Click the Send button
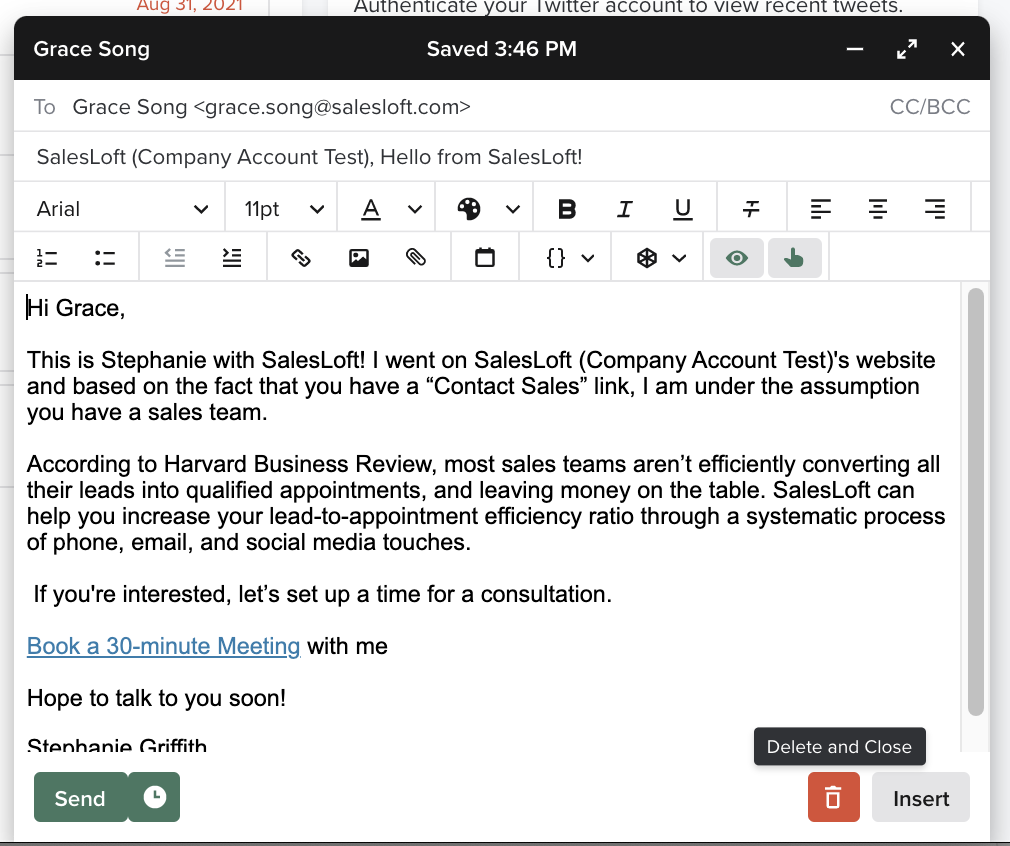The width and height of the screenshot is (1010, 846). (80, 797)
